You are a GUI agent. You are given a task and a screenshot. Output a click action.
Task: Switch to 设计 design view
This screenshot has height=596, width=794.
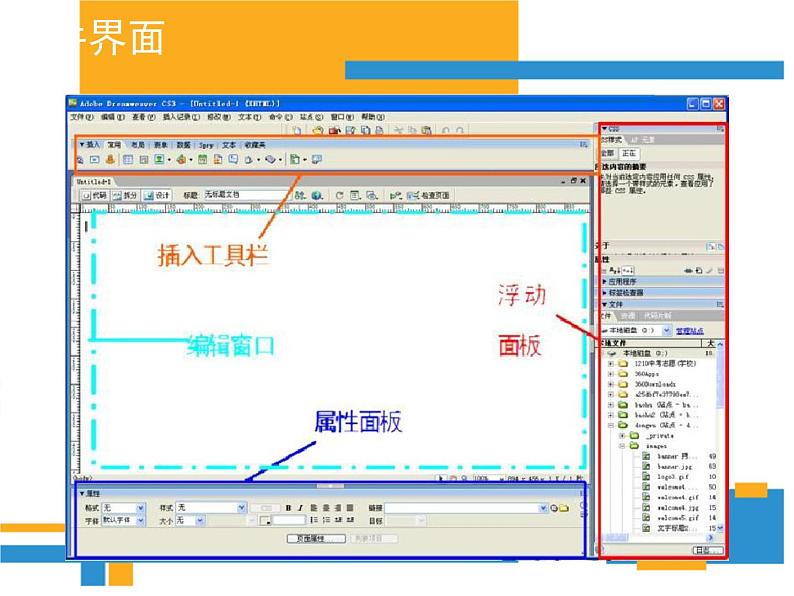[x=156, y=195]
